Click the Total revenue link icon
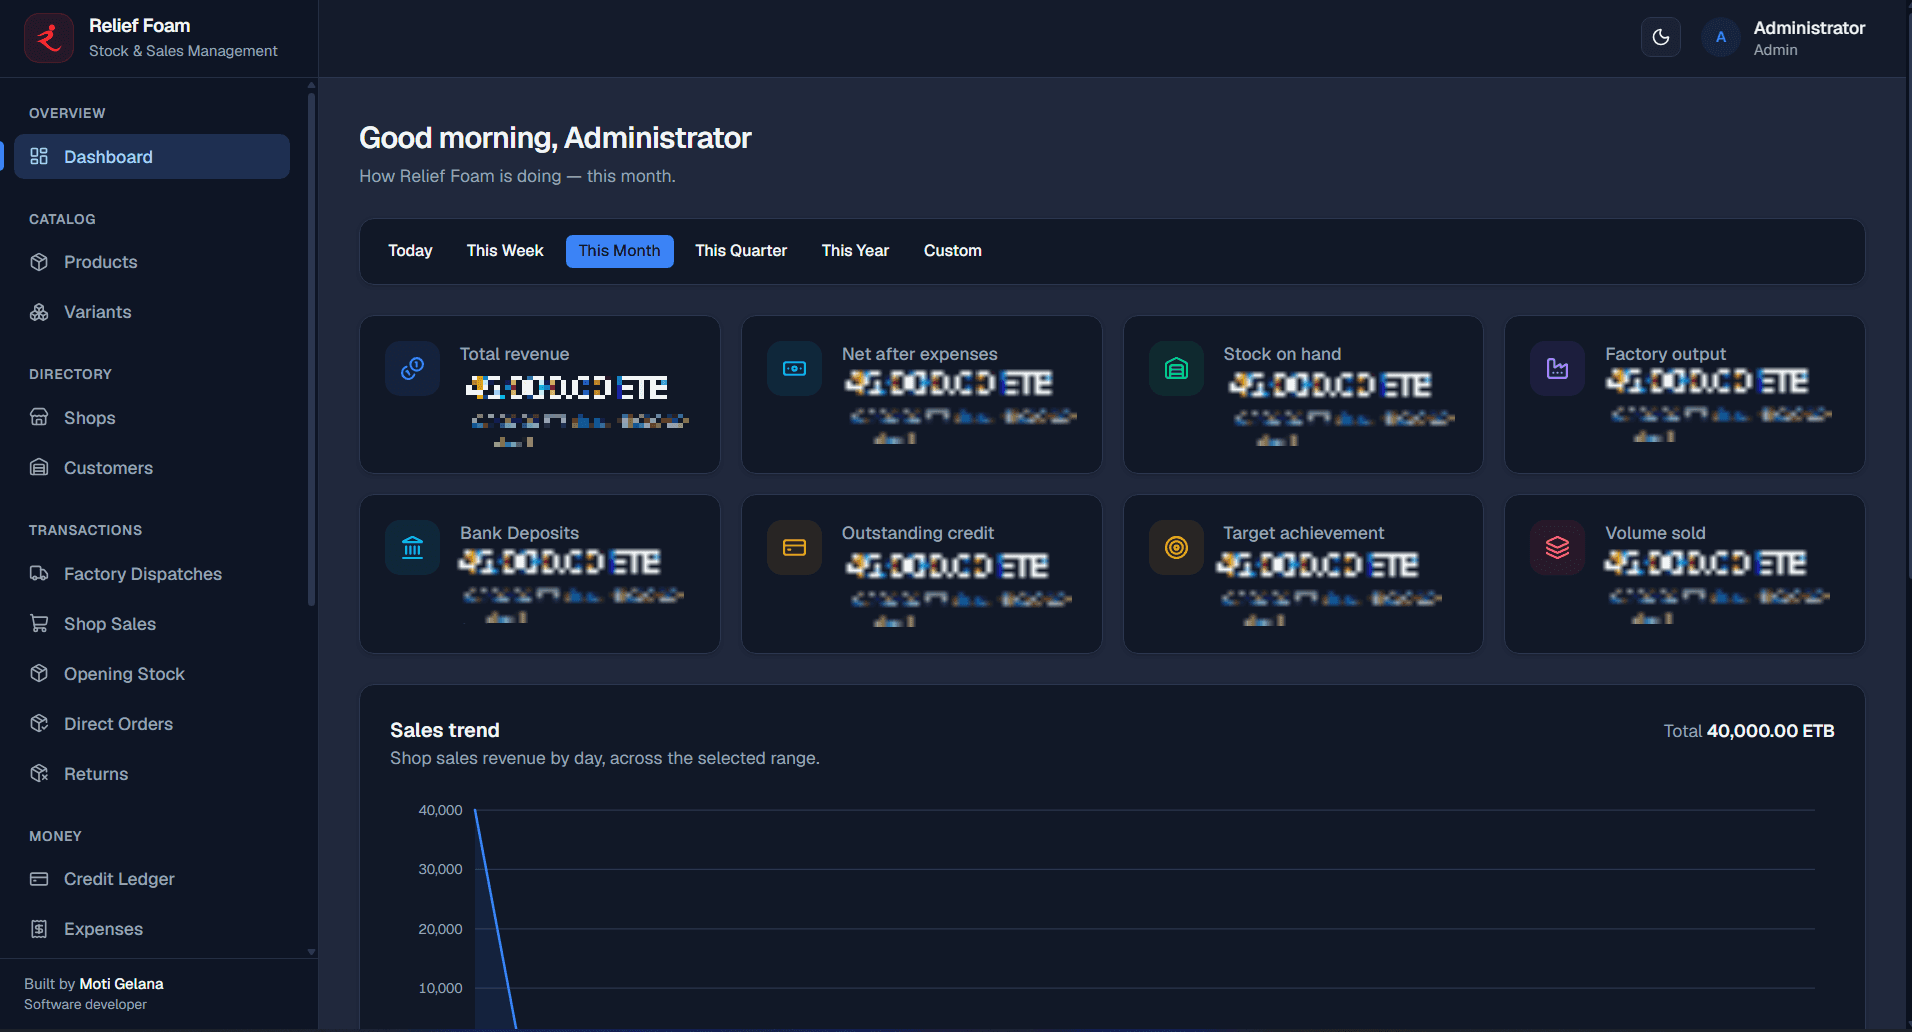 click(413, 369)
